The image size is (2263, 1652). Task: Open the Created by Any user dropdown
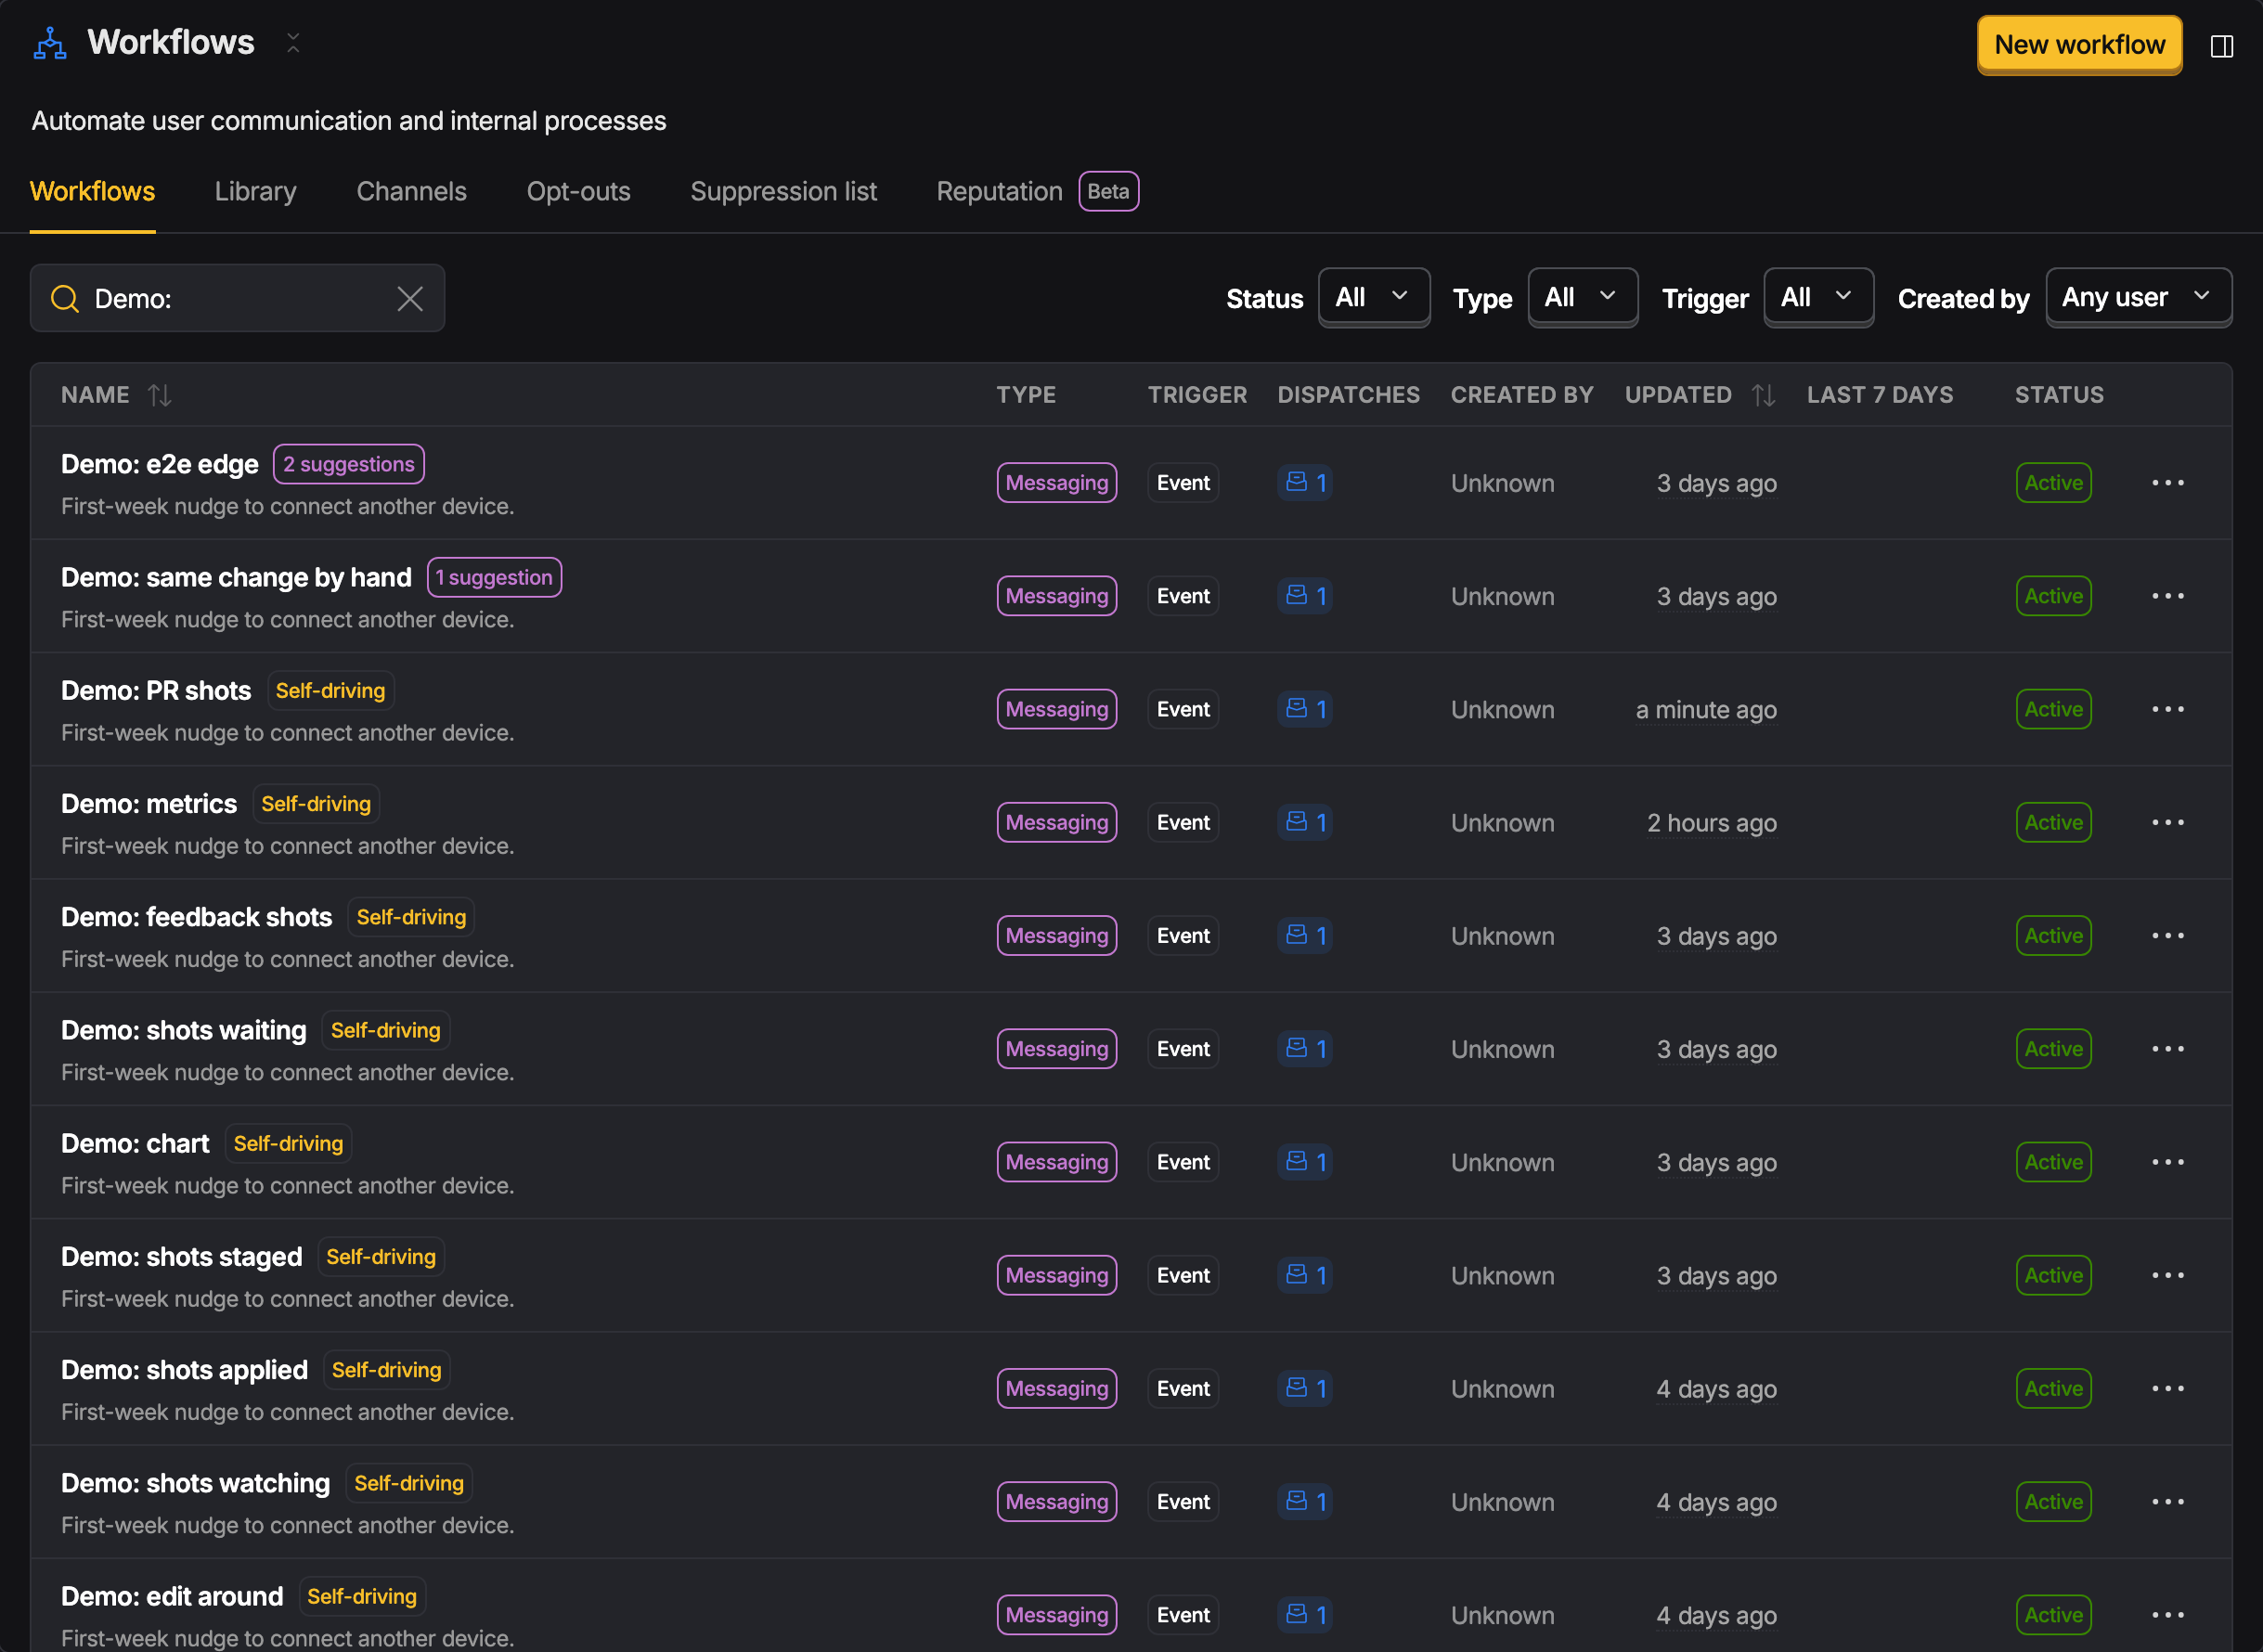pos(2138,297)
